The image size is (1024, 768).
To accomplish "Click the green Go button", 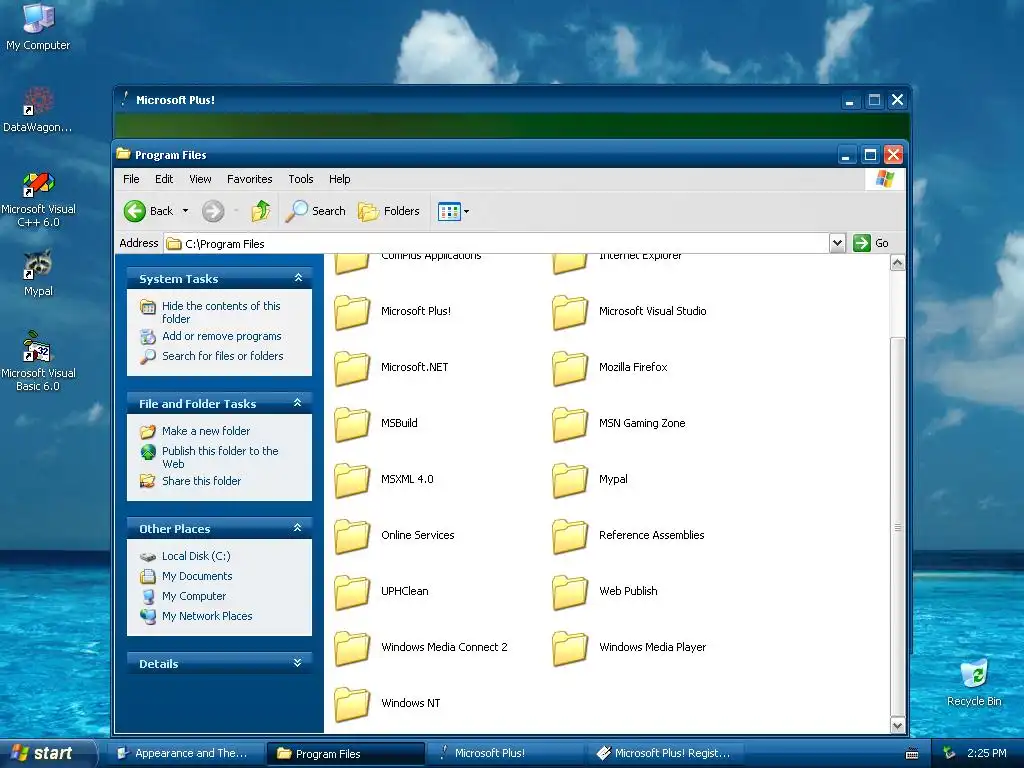I will [x=871, y=243].
